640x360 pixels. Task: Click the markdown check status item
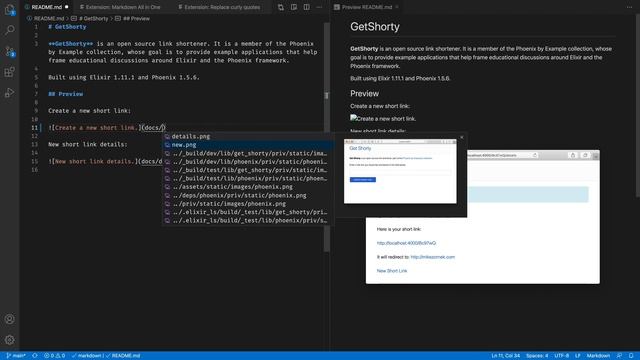tap(87, 356)
